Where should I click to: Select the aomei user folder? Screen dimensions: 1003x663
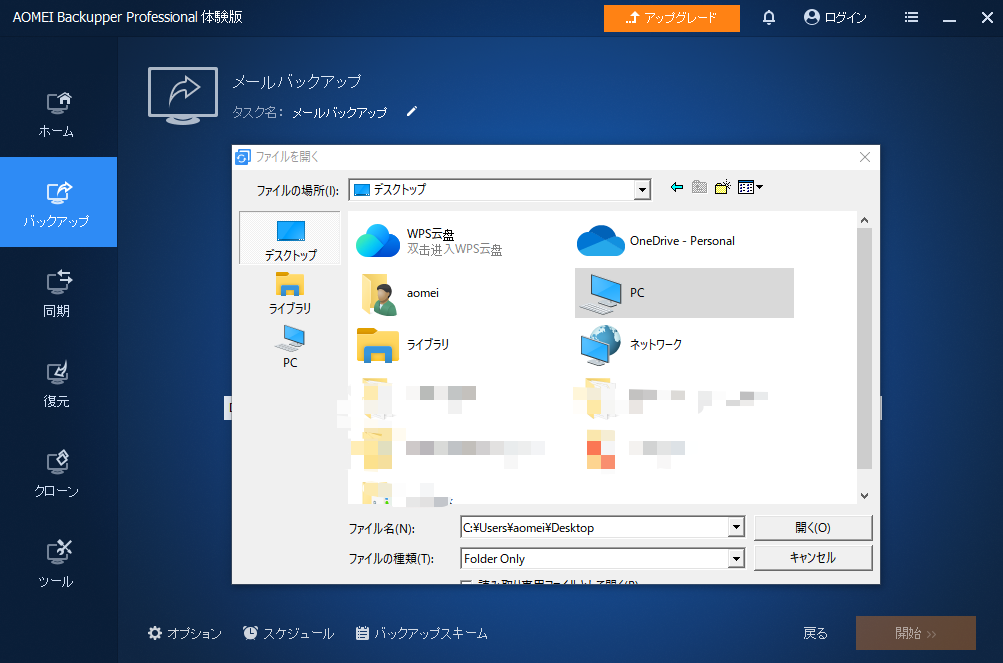click(399, 293)
